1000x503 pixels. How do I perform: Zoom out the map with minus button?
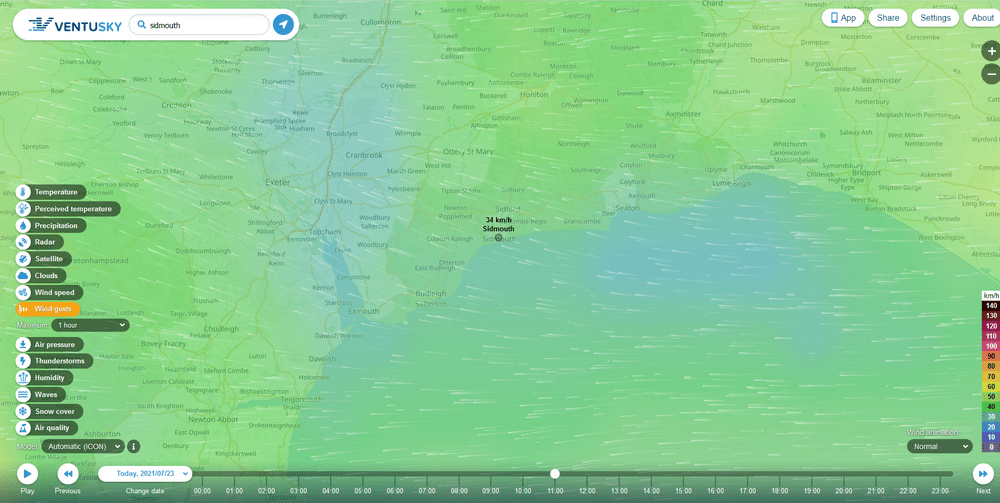(x=990, y=73)
